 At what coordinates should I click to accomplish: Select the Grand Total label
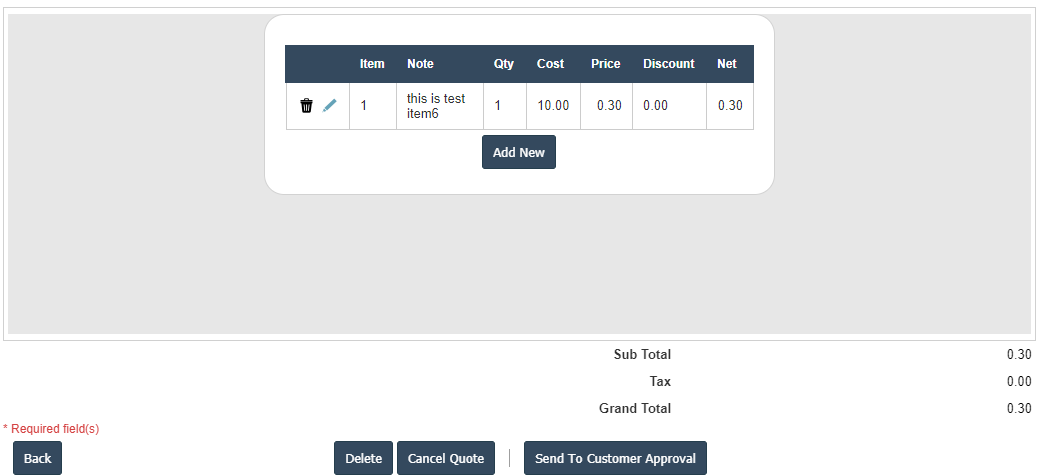click(x=635, y=409)
